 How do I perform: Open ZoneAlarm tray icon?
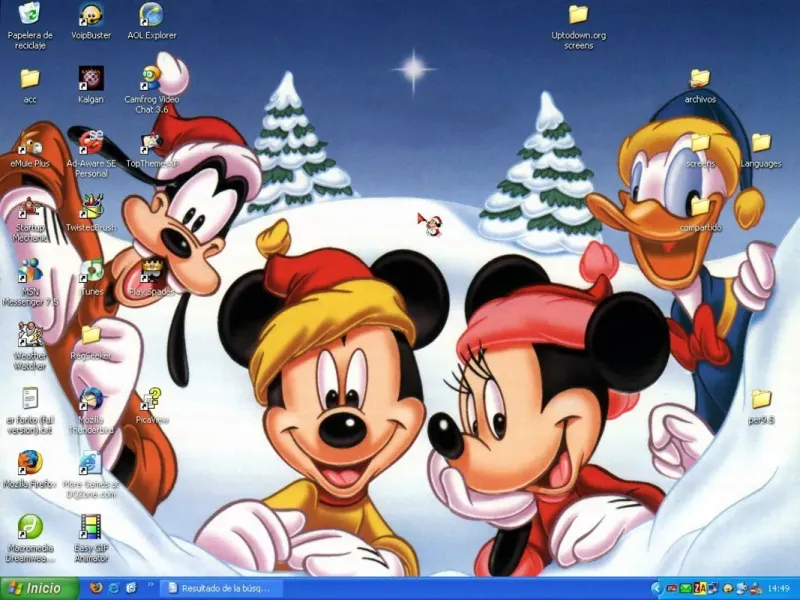[699, 589]
